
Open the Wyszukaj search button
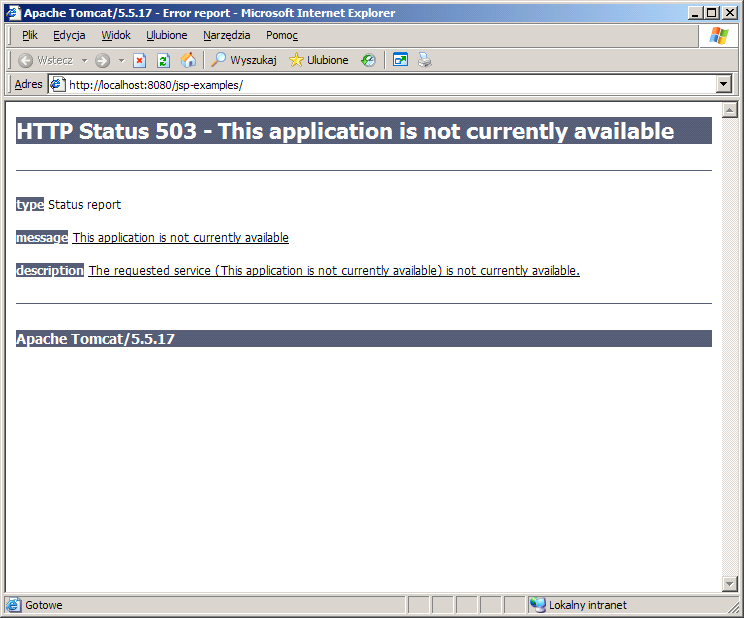243,60
